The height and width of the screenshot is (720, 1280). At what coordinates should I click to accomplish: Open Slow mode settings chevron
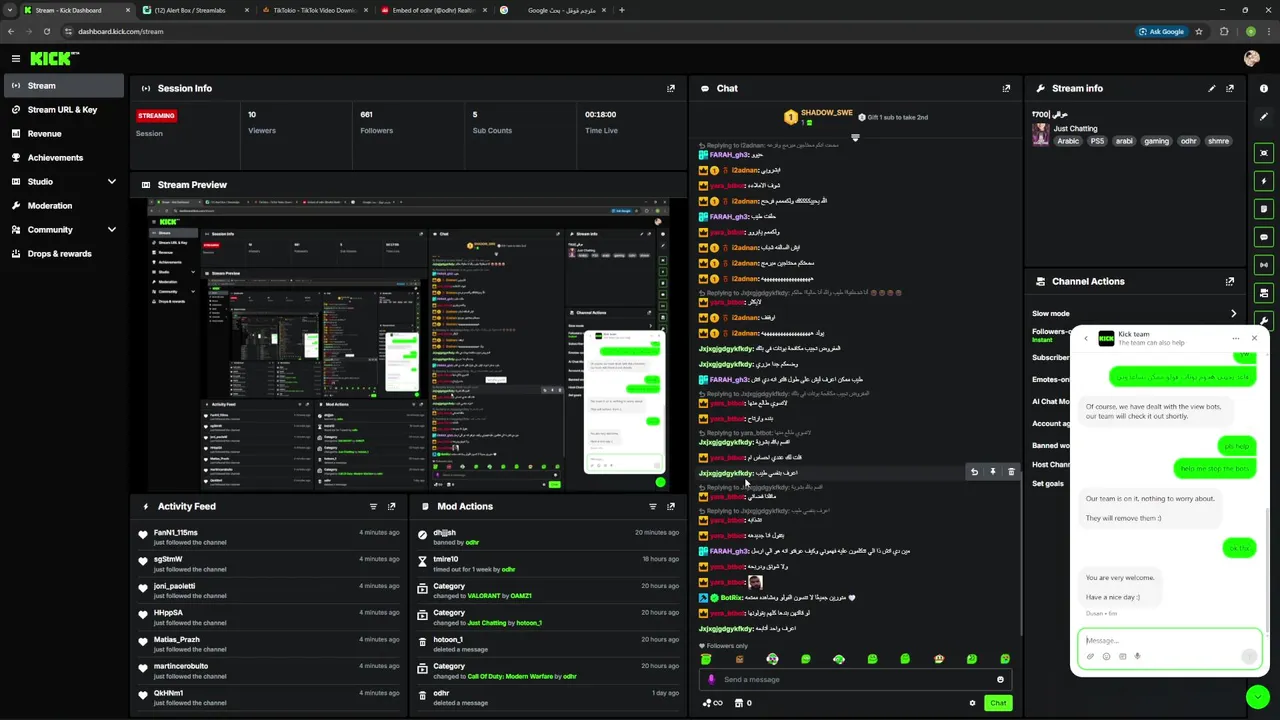click(x=1233, y=313)
